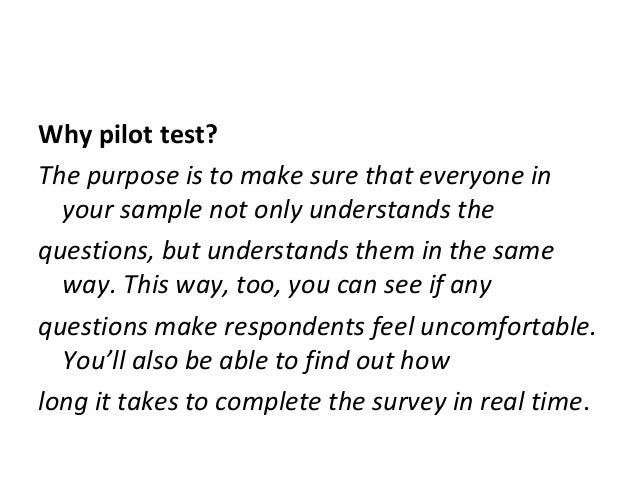Click the word 'survey' in last line
This screenshot has width=638, height=479.
click(x=409, y=403)
